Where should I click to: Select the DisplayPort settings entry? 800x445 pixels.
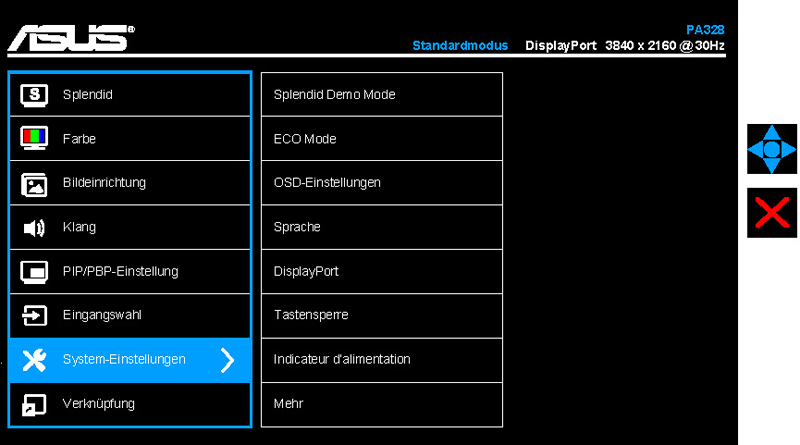click(x=382, y=271)
